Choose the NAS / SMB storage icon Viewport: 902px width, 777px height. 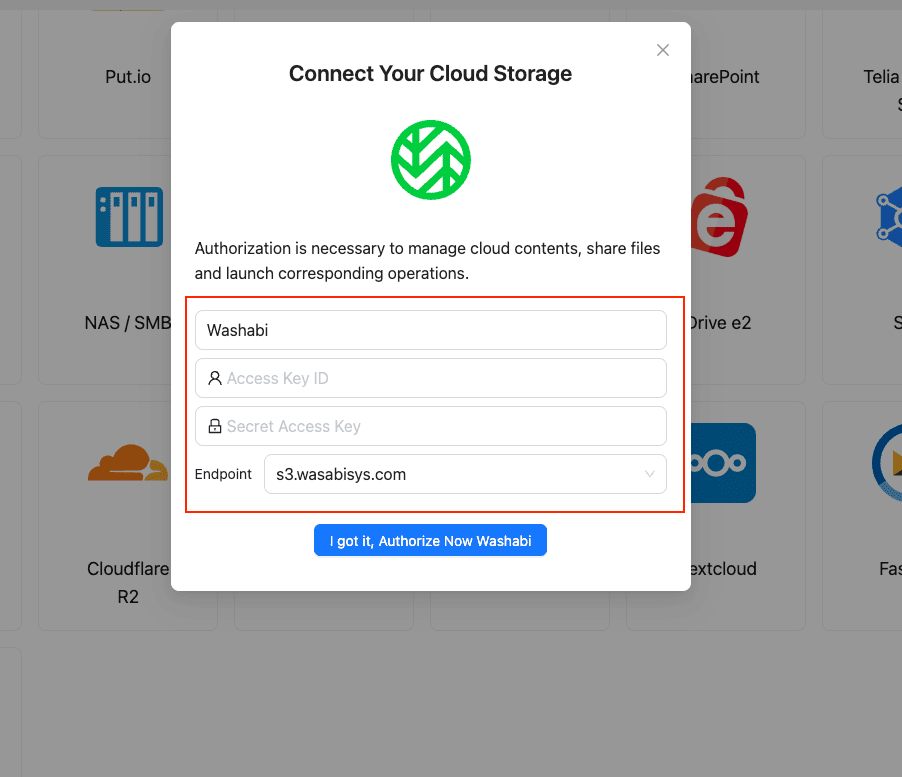[x=128, y=217]
